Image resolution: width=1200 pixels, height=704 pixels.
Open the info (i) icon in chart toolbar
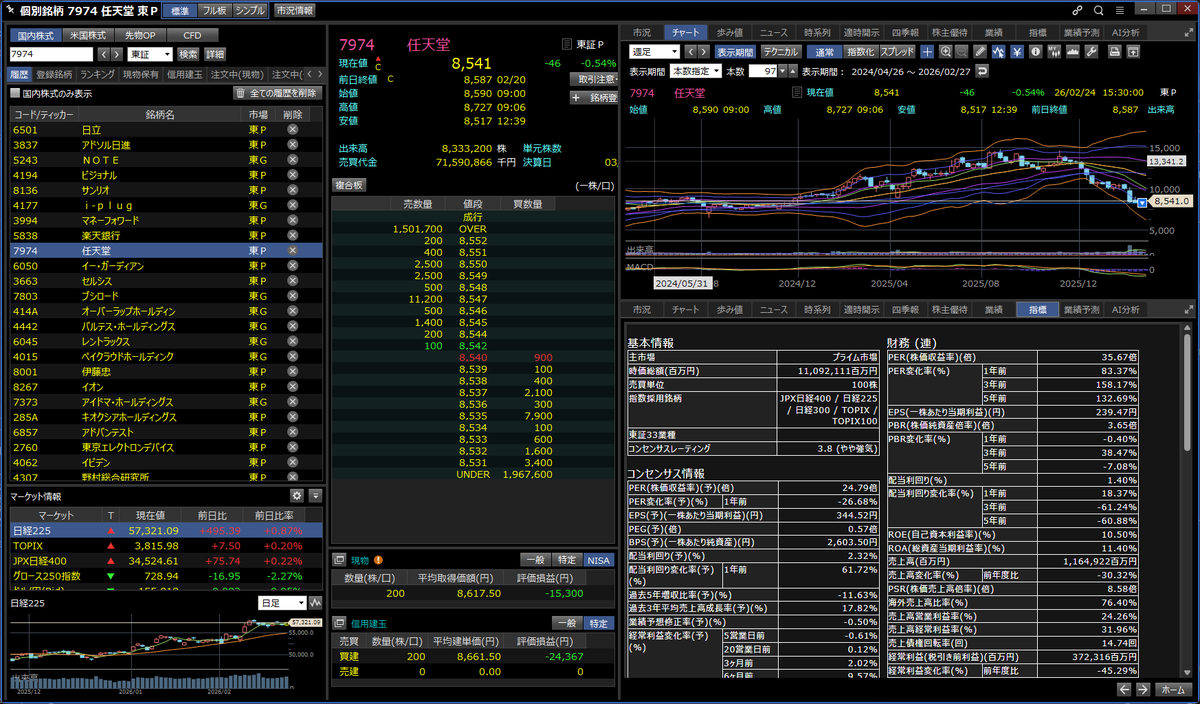tap(1034, 51)
